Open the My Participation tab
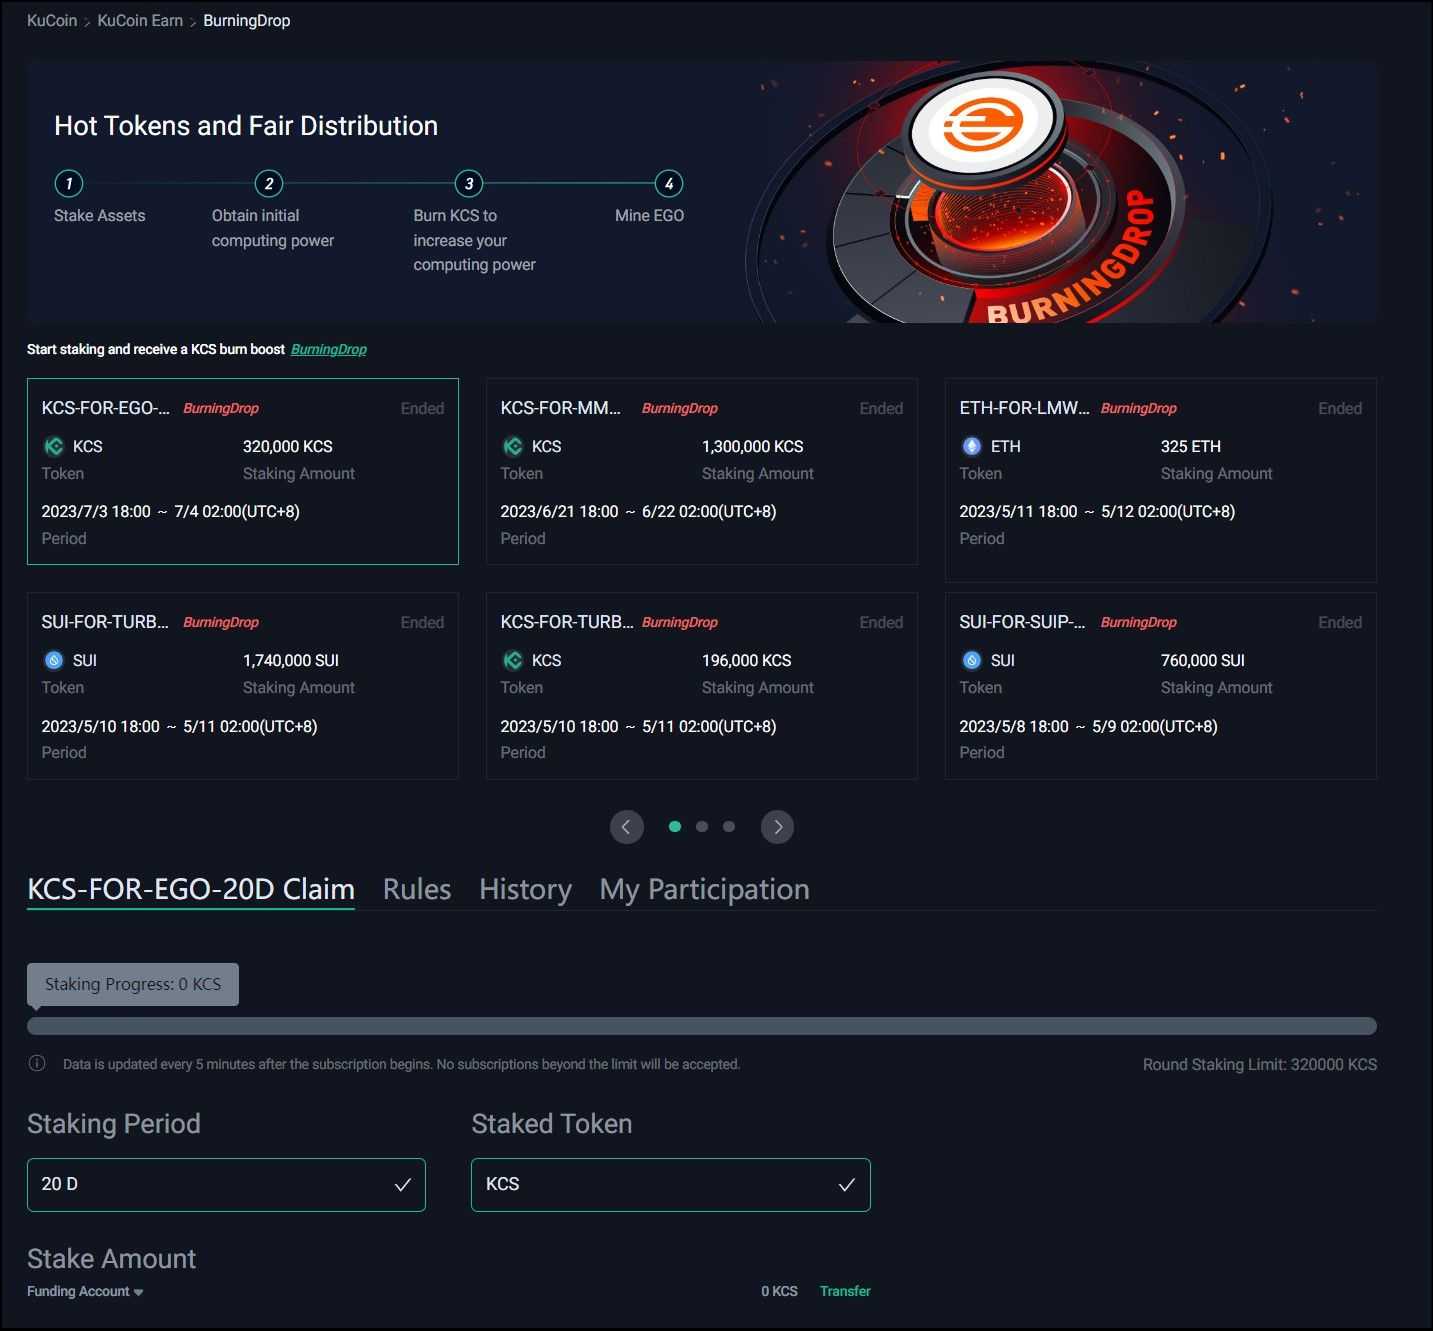The width and height of the screenshot is (1433, 1331). tap(703, 889)
